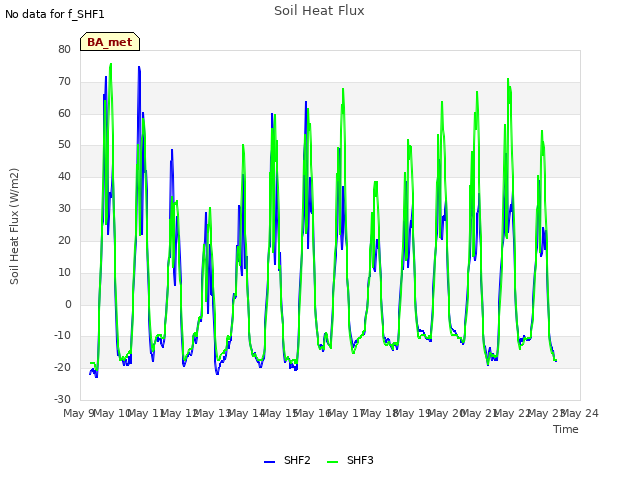Click the May 24 x-axis tick label
Image resolution: width=640 pixels, height=480 pixels.
581,413
